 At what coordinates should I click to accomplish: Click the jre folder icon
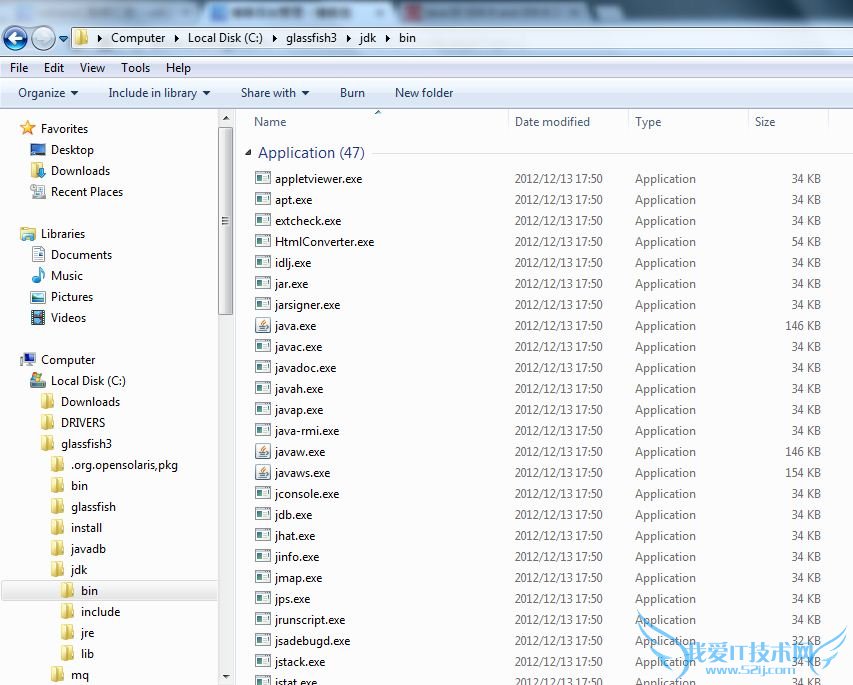coord(68,633)
